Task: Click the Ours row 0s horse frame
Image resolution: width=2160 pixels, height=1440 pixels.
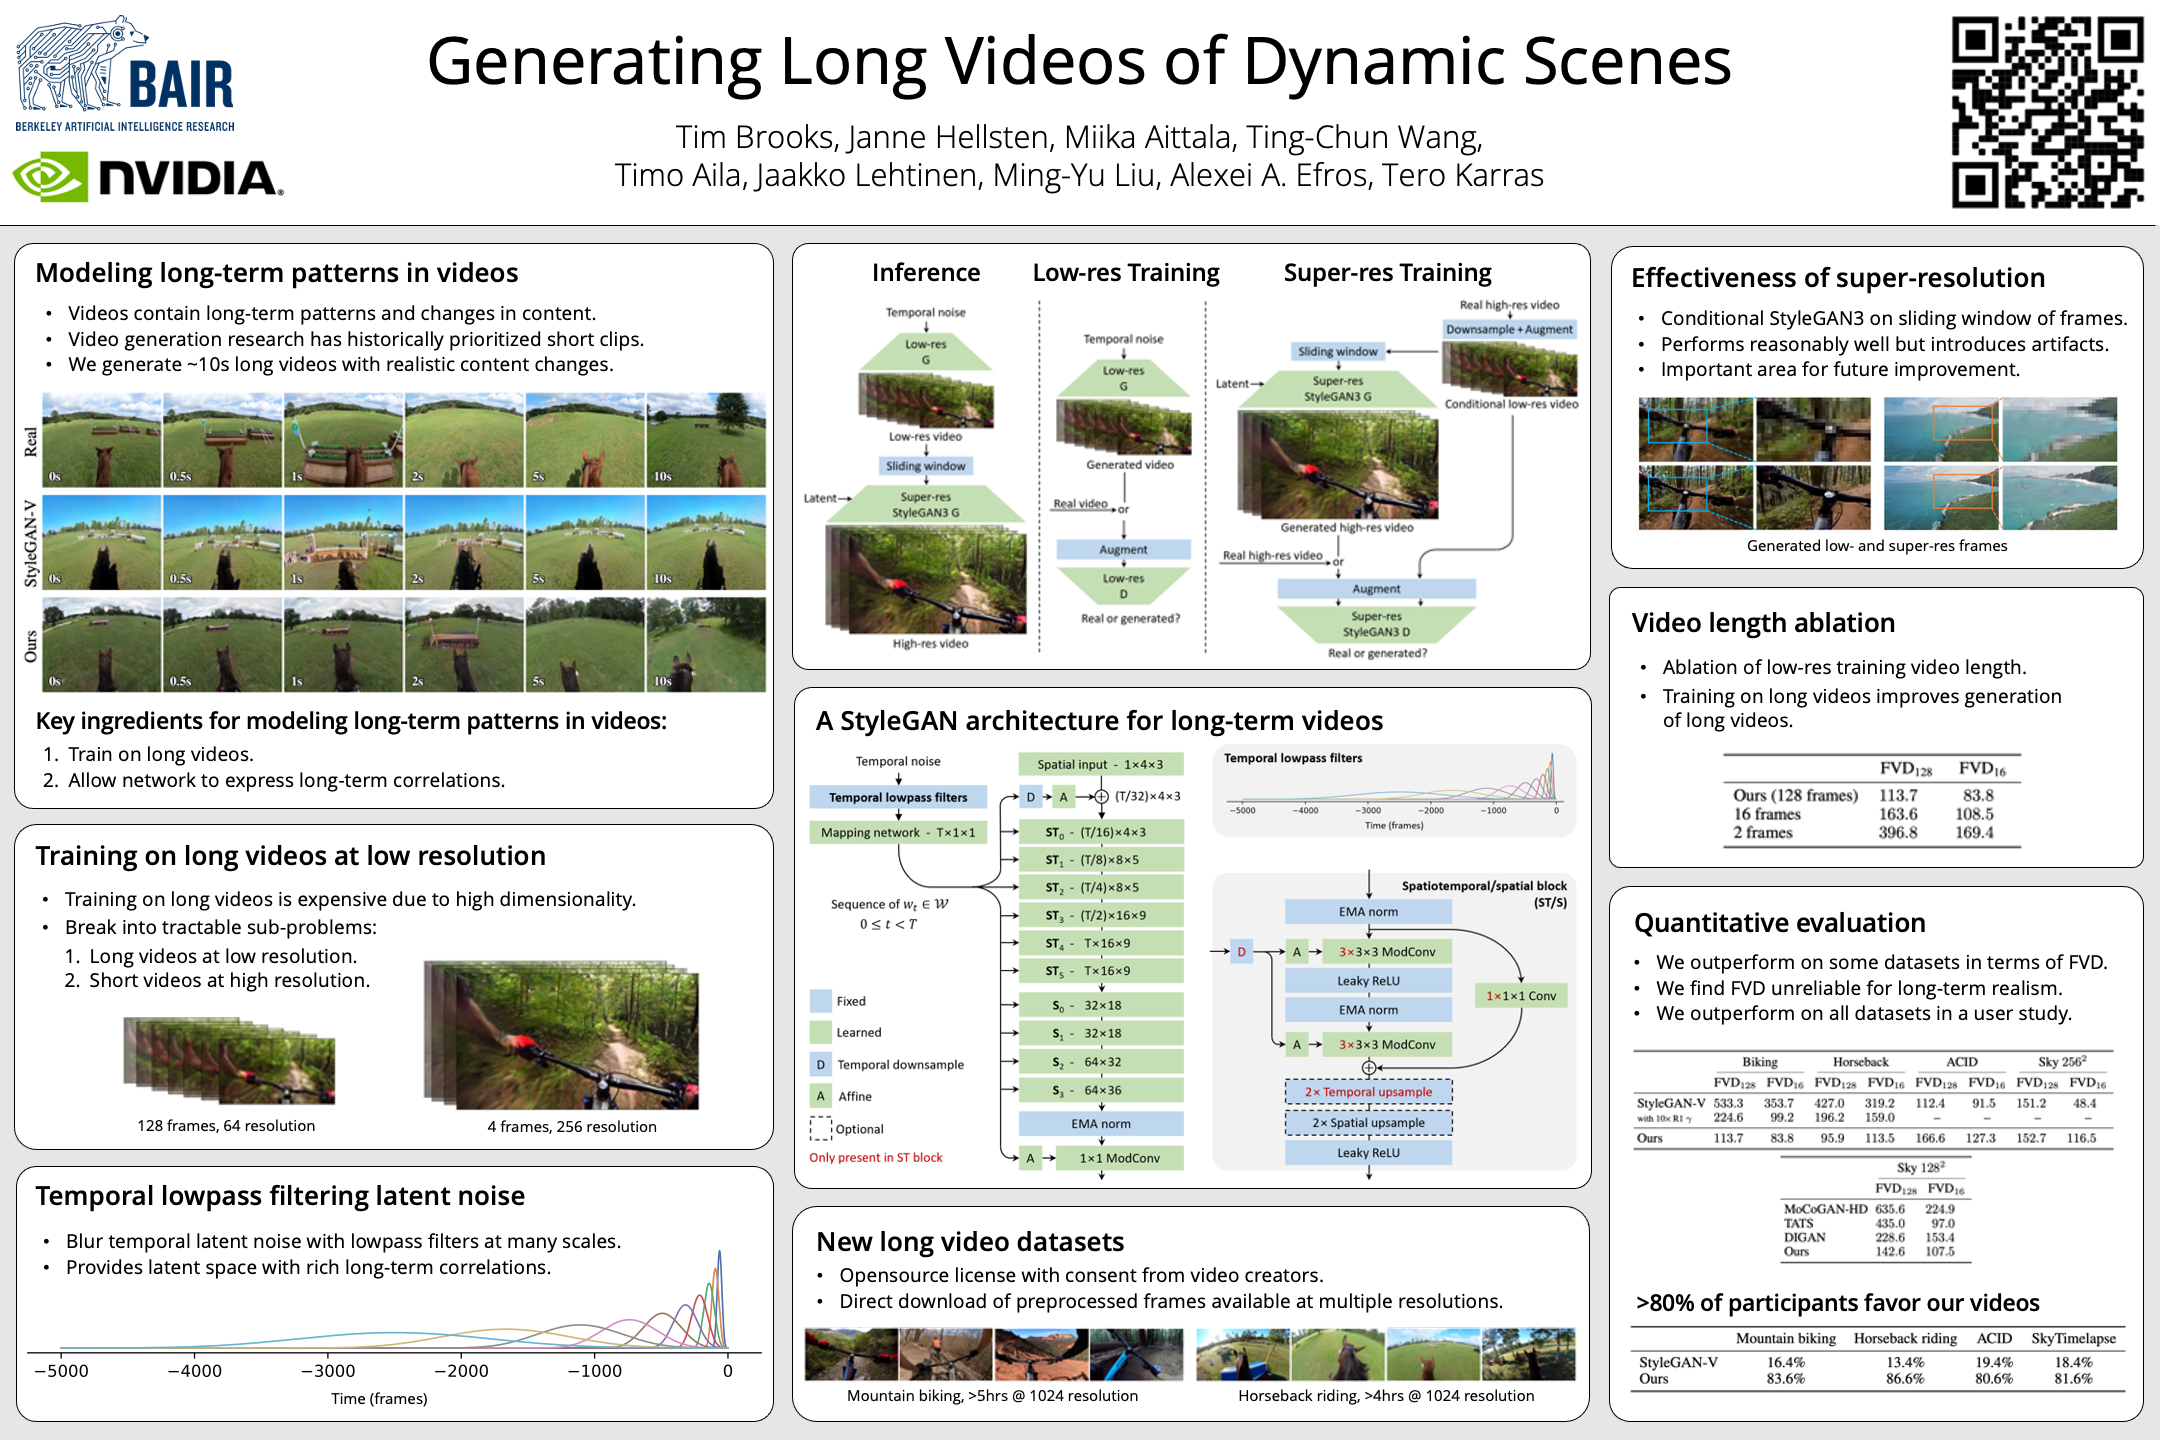Action: (x=101, y=645)
